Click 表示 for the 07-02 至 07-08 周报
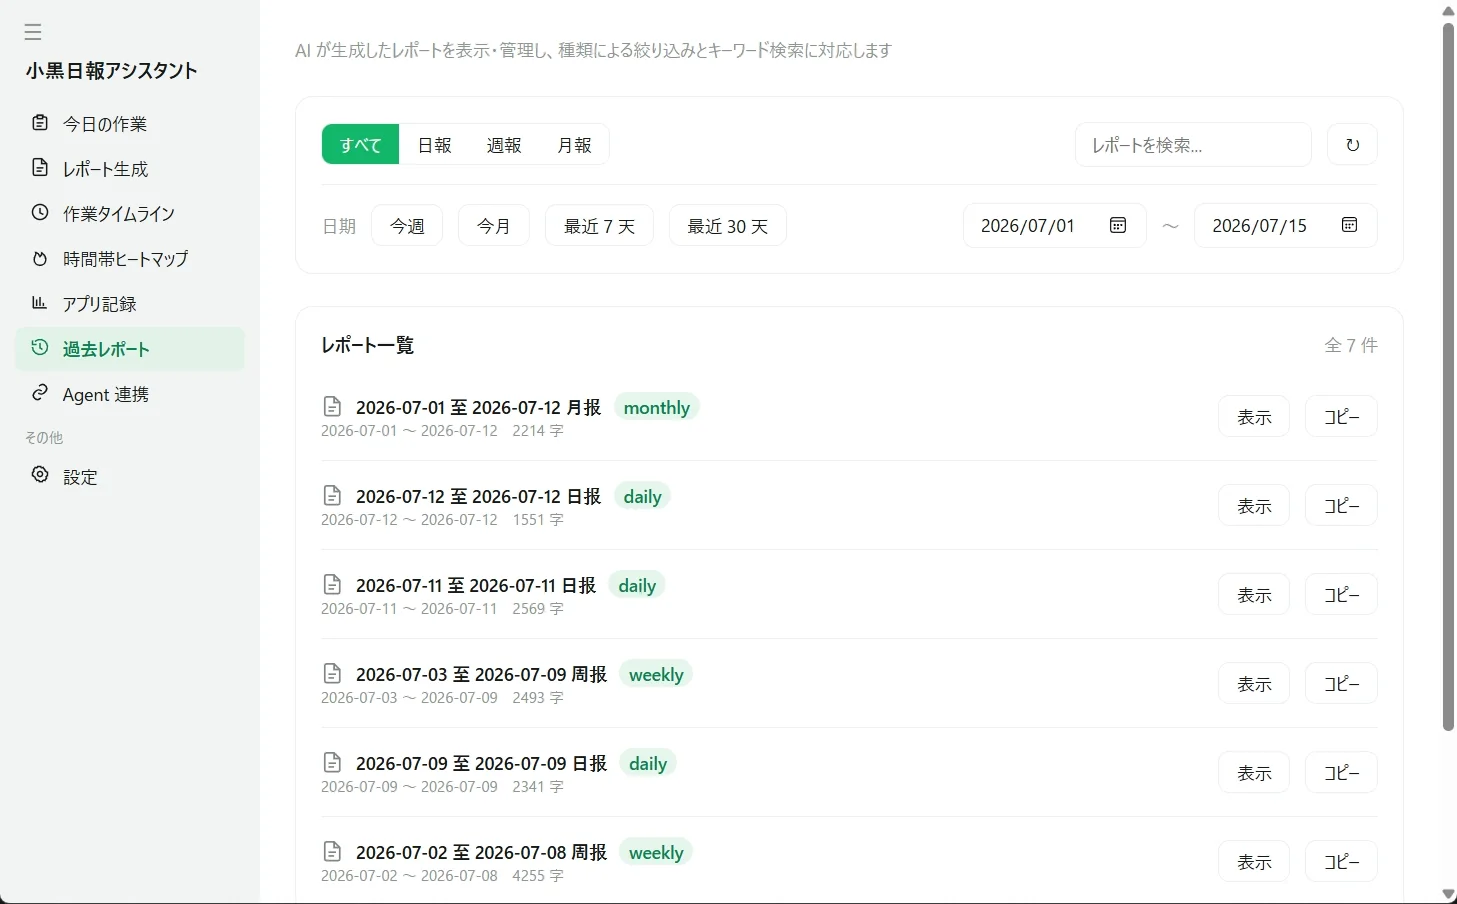The width and height of the screenshot is (1457, 904). tap(1254, 862)
